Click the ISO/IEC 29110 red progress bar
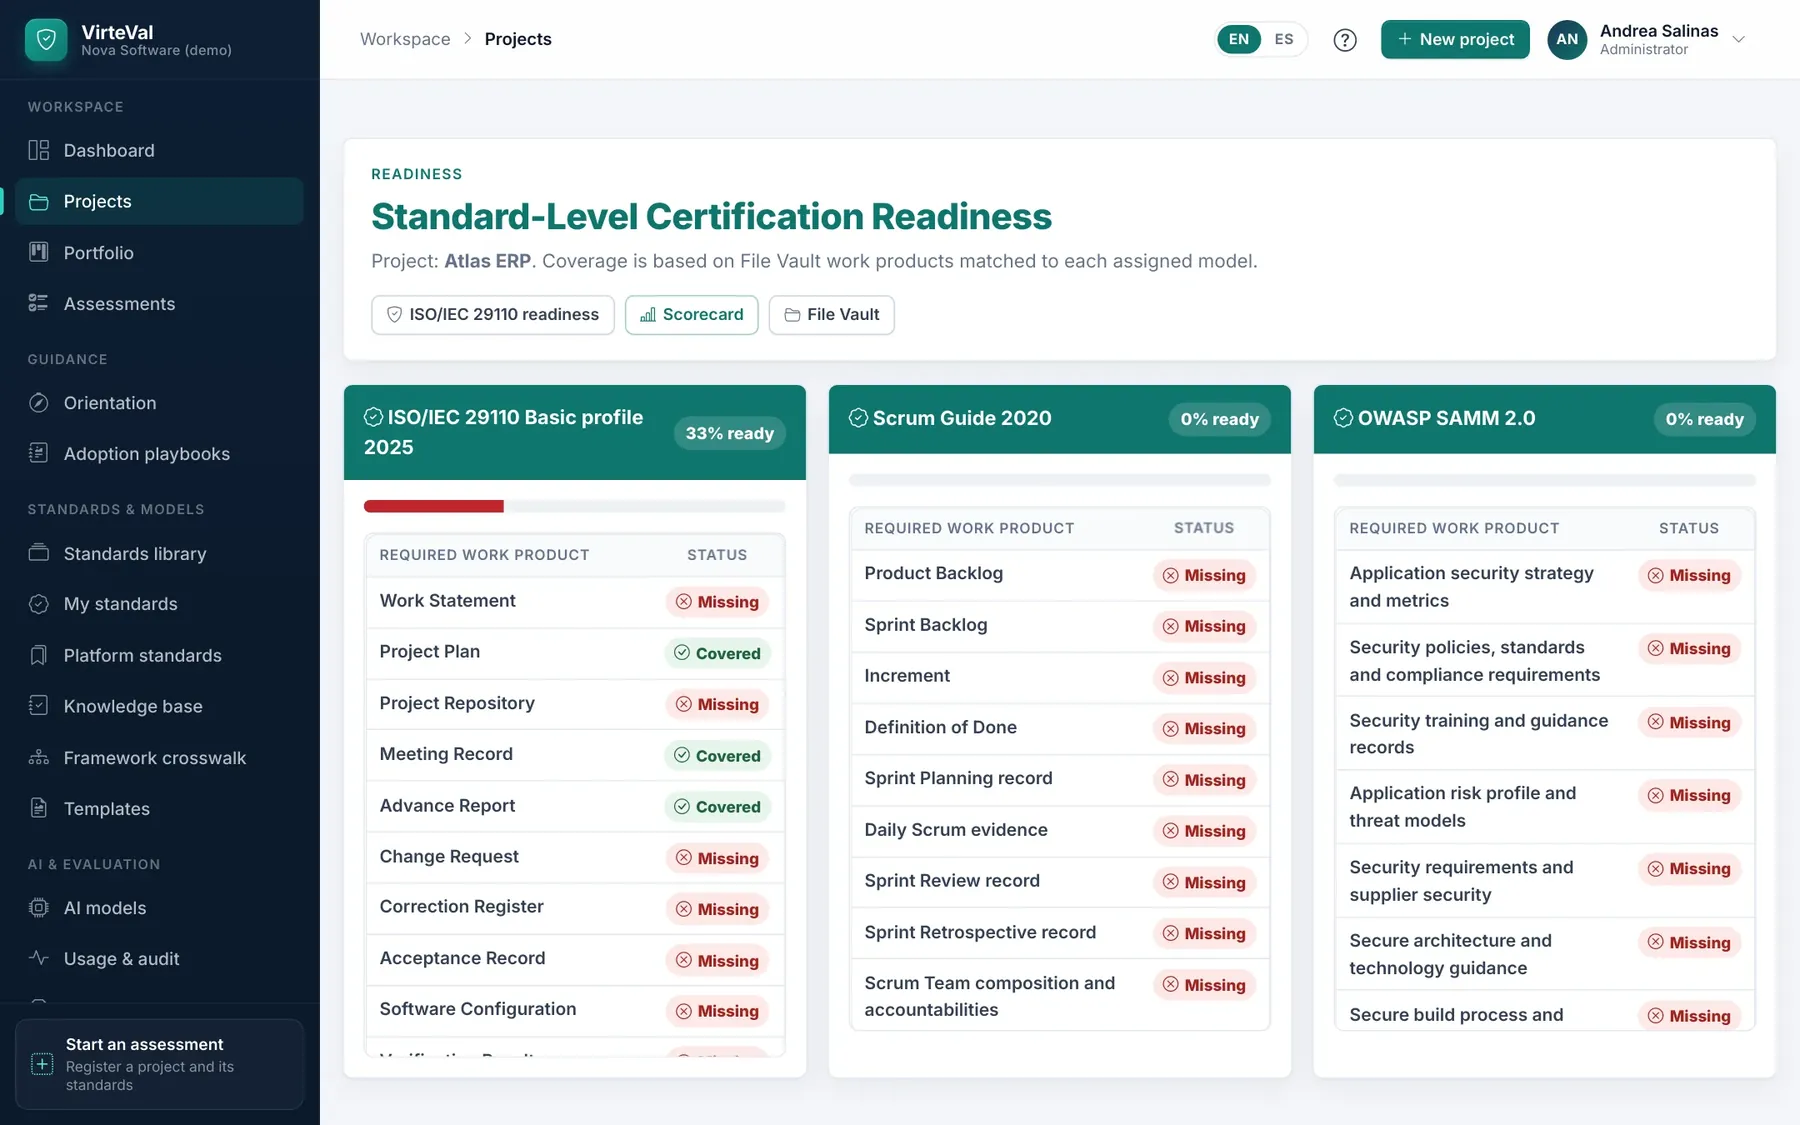Screen dimensions: 1800x1125 point(434,506)
